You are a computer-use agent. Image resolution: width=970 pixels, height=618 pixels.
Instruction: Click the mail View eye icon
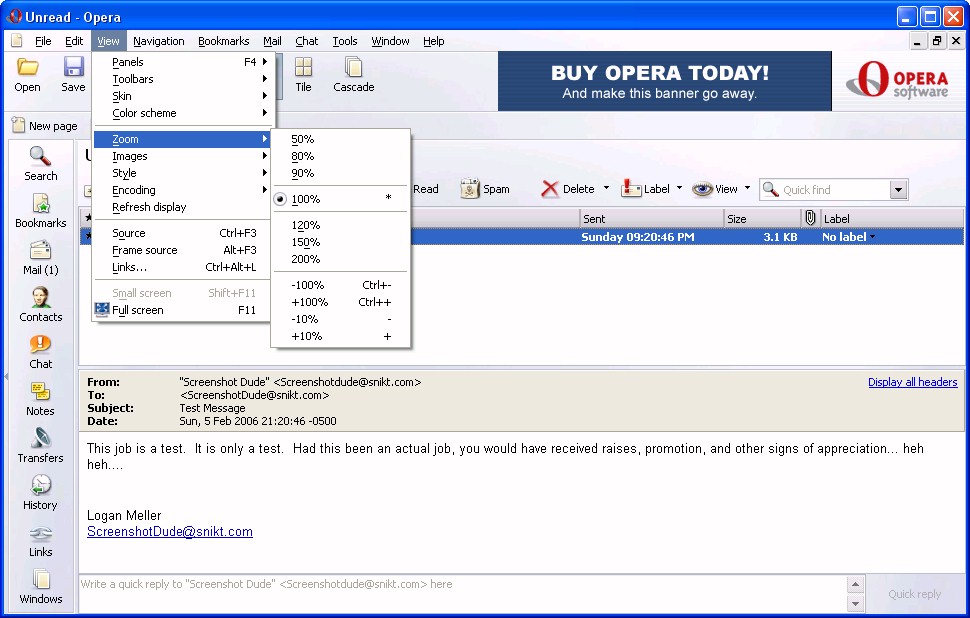pyautogui.click(x=702, y=189)
